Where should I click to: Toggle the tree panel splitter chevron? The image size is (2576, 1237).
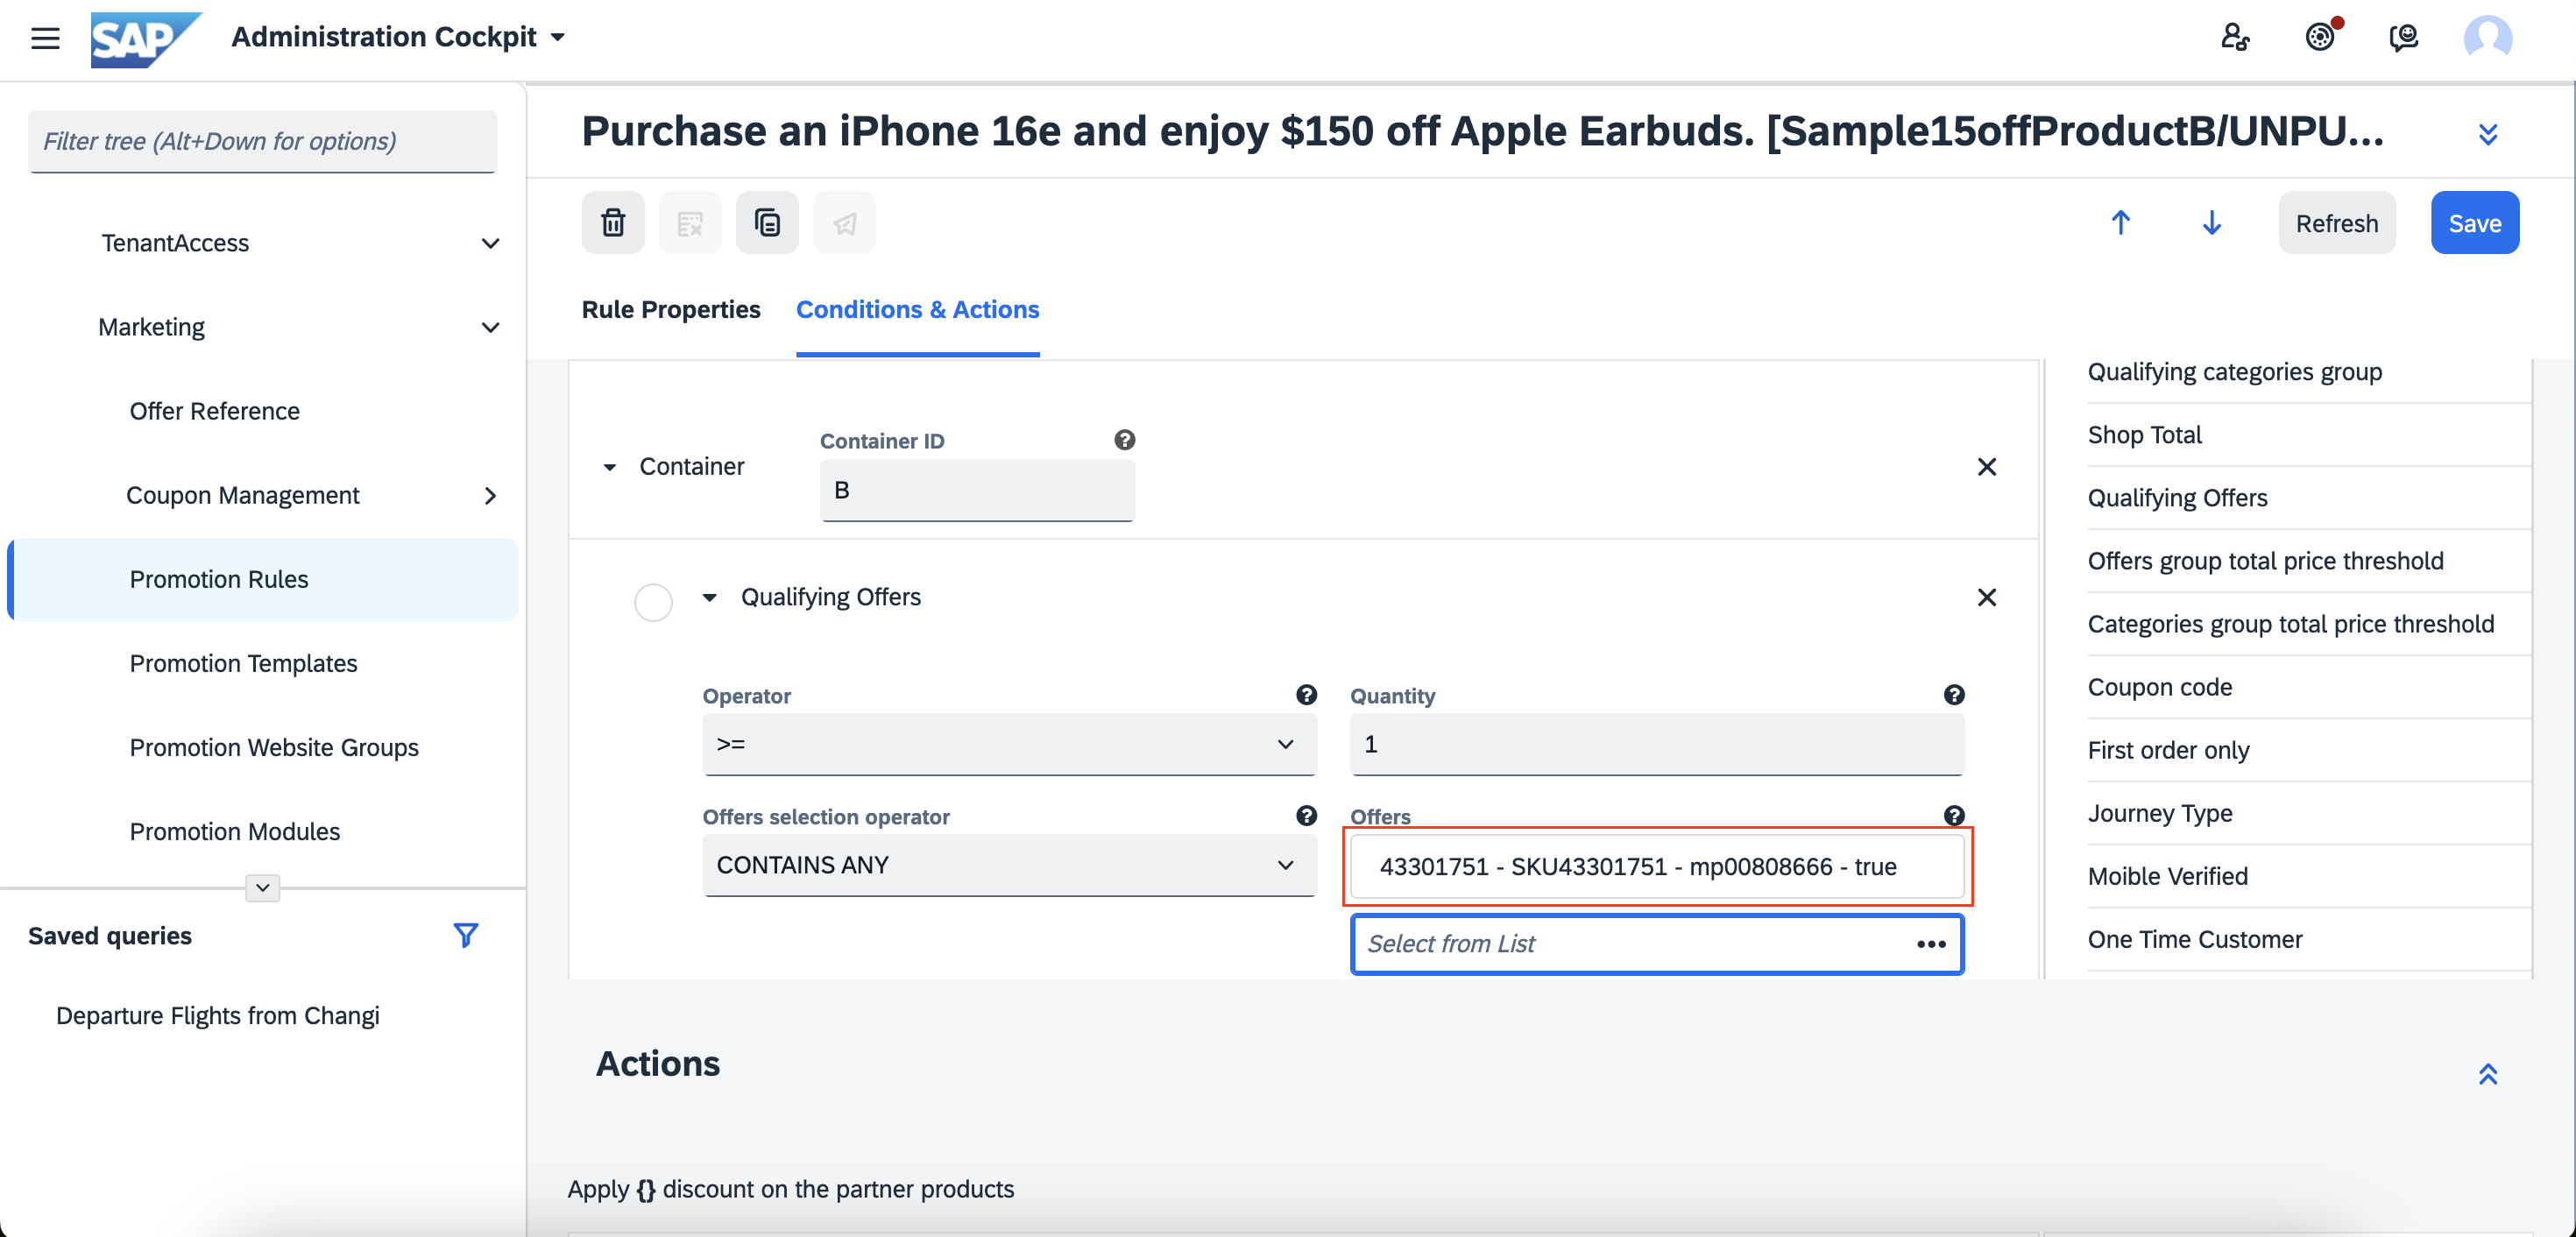[262, 887]
